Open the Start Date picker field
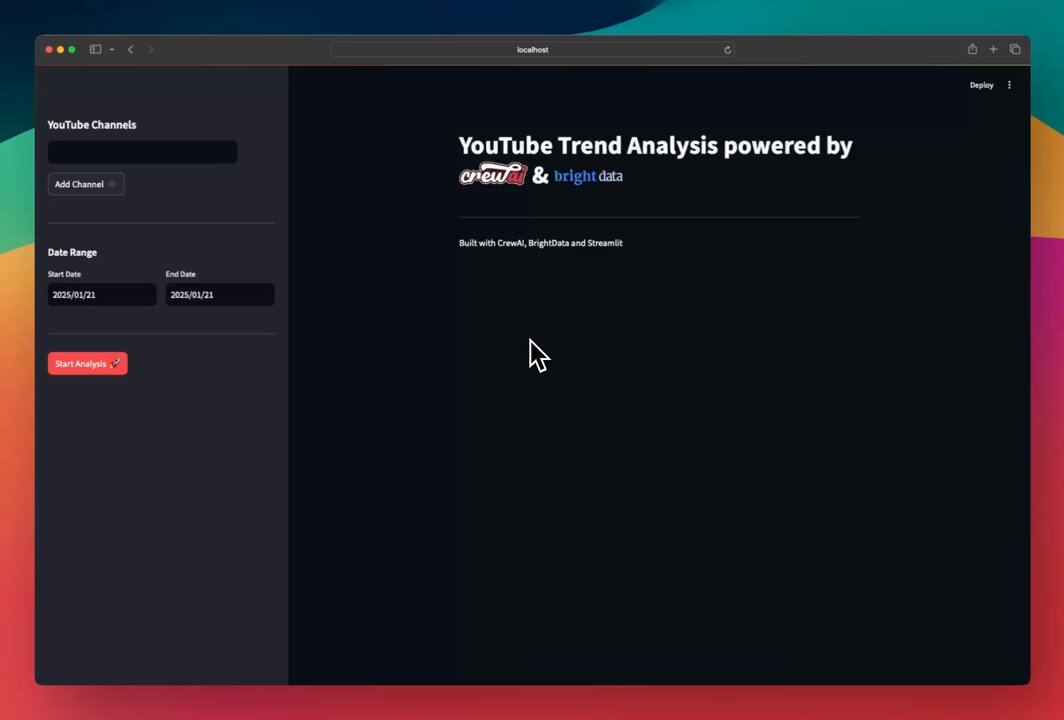 [102, 295]
